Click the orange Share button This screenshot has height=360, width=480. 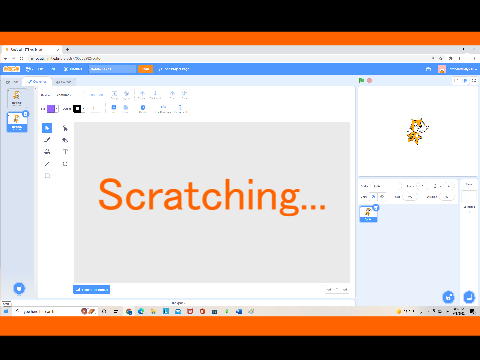145,69
